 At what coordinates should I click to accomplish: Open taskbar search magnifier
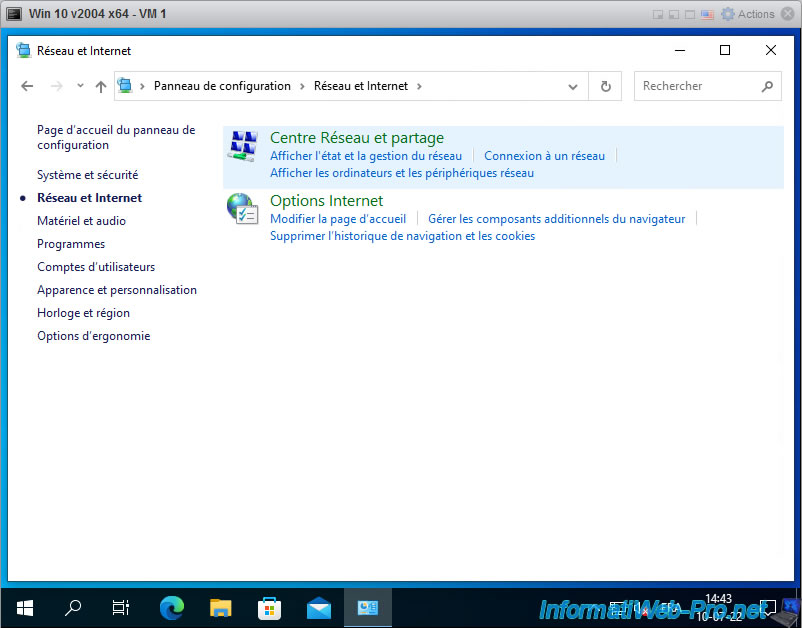(73, 608)
